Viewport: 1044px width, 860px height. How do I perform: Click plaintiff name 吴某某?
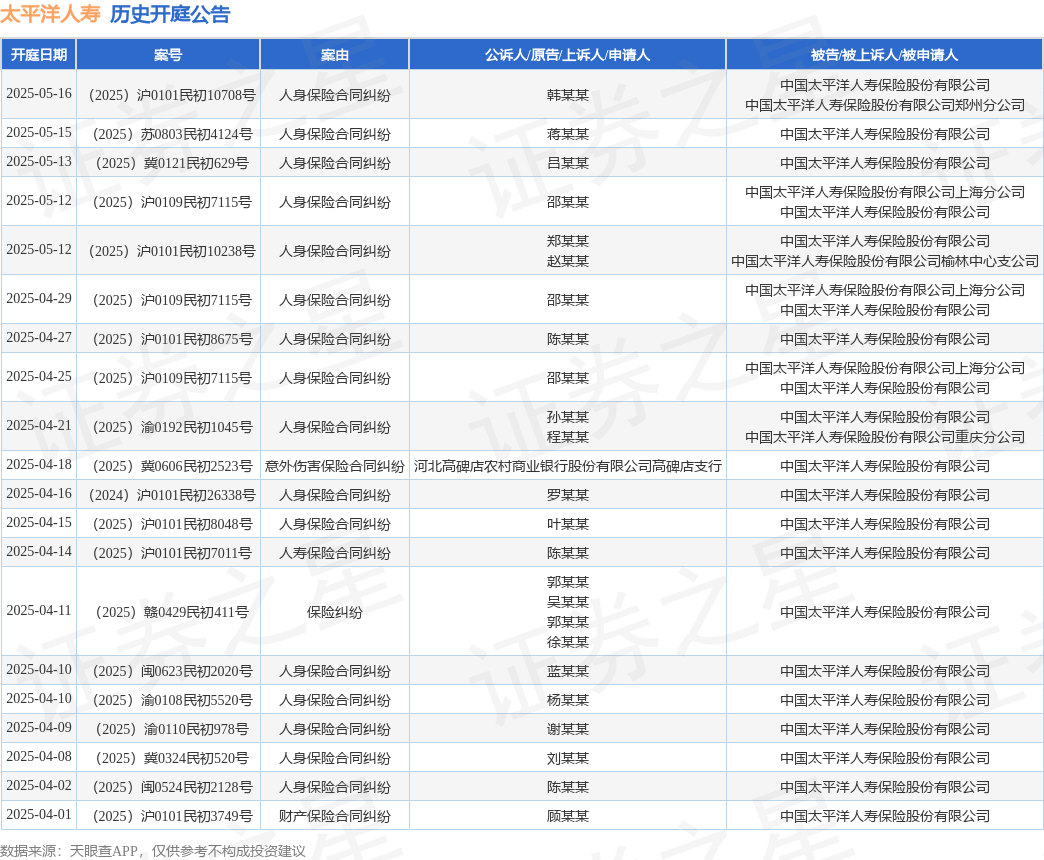(x=567, y=602)
